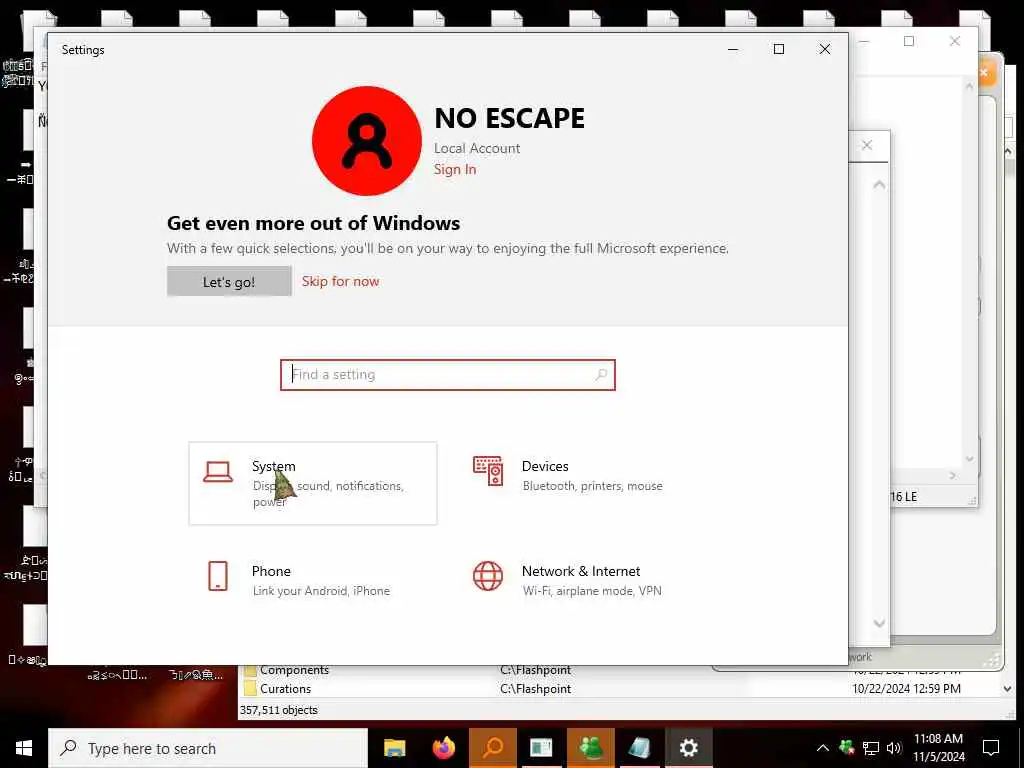This screenshot has width=1024, height=768.
Task: Open the Windows Start menu
Action: [x=24, y=748]
